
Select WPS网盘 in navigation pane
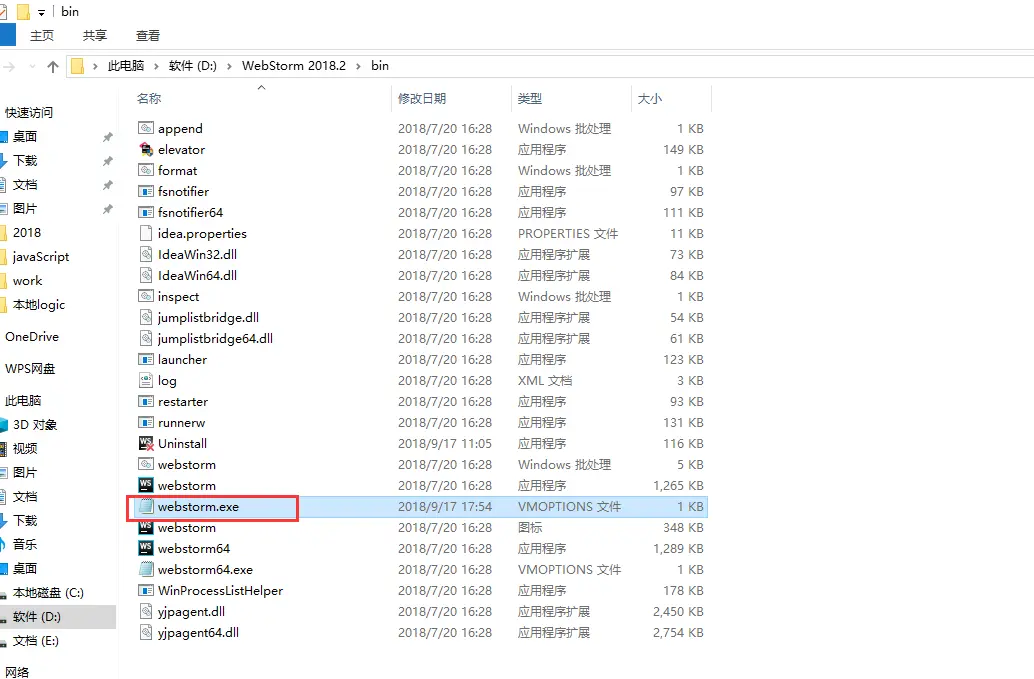(x=30, y=369)
